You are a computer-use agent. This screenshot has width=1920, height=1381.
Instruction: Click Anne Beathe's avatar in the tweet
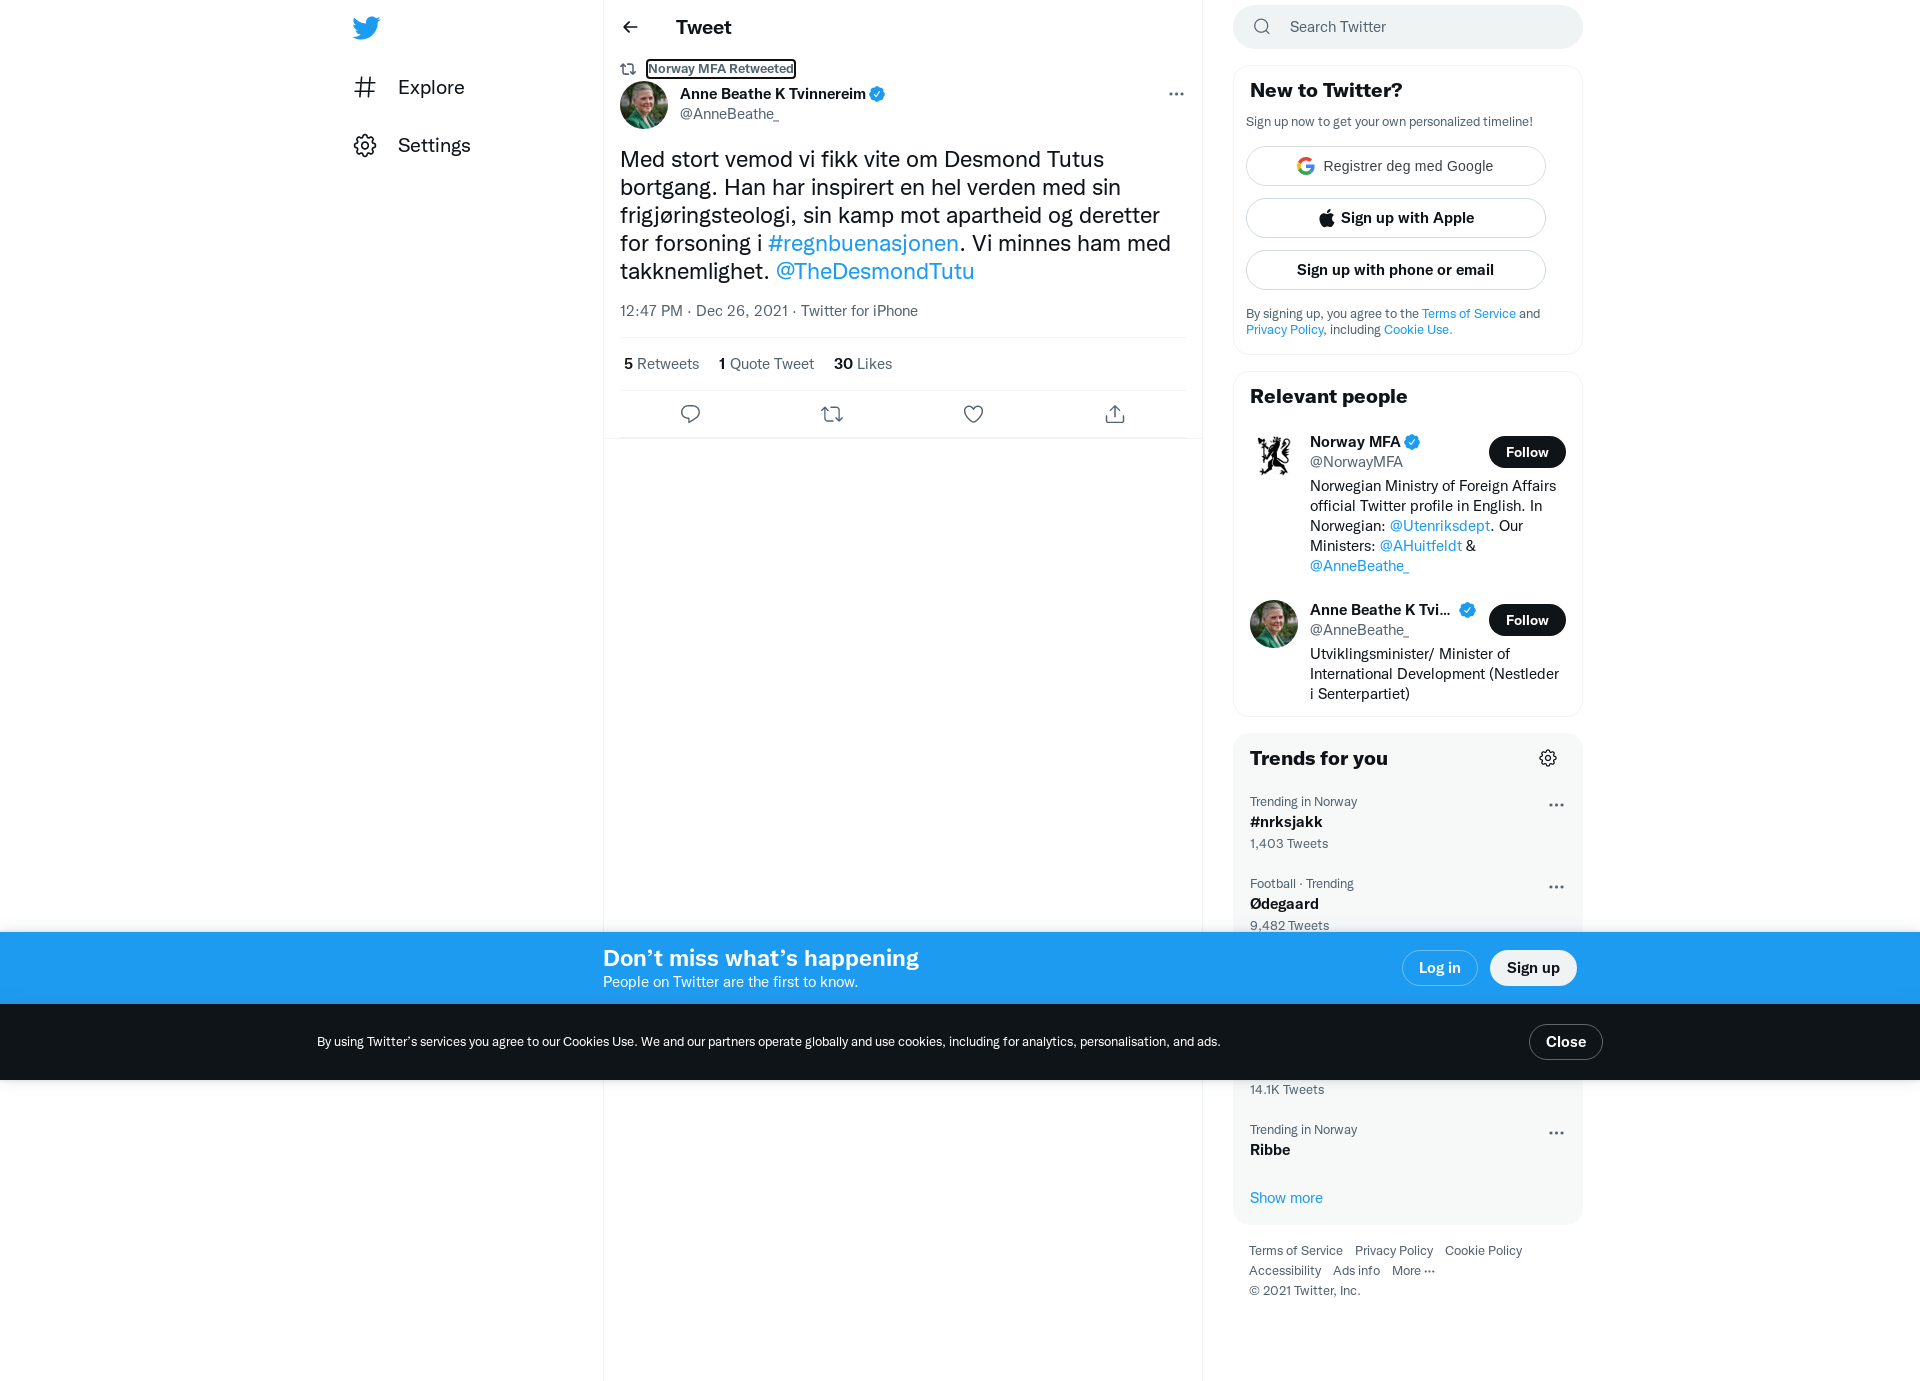pos(644,105)
